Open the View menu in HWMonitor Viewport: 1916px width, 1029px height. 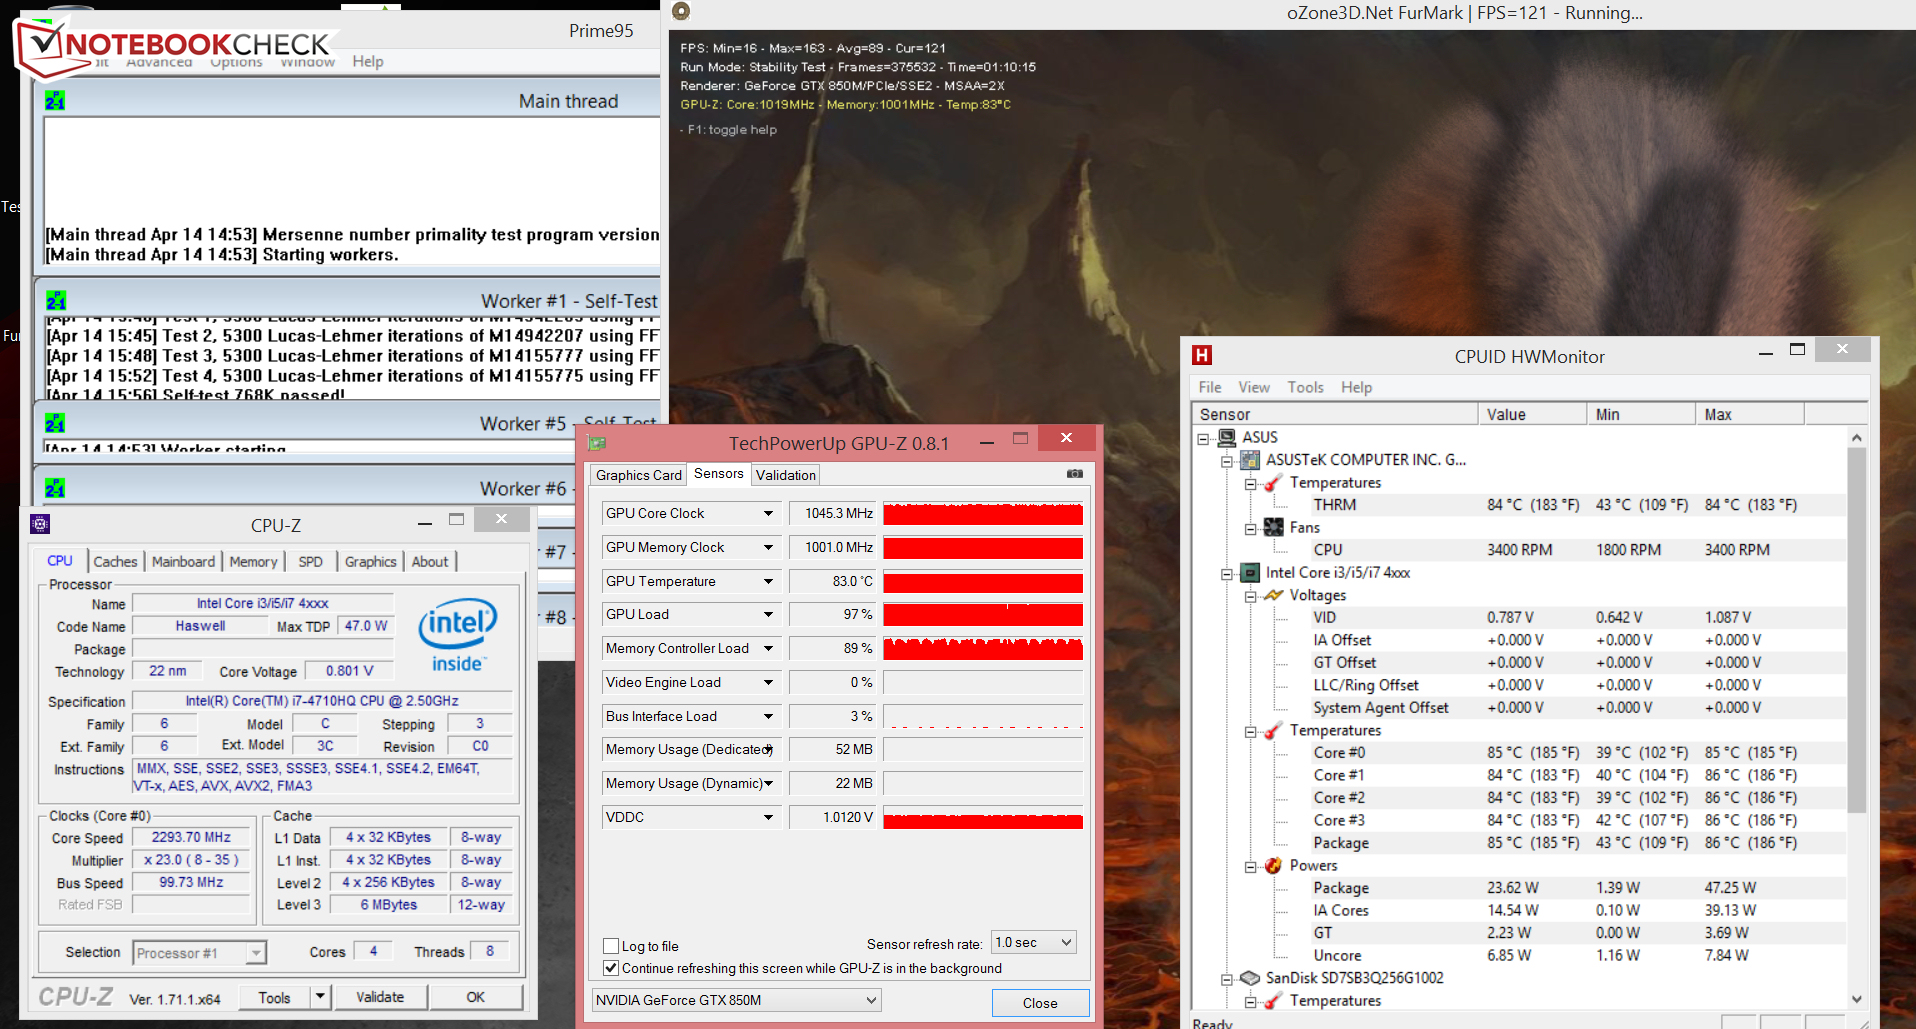pos(1254,387)
